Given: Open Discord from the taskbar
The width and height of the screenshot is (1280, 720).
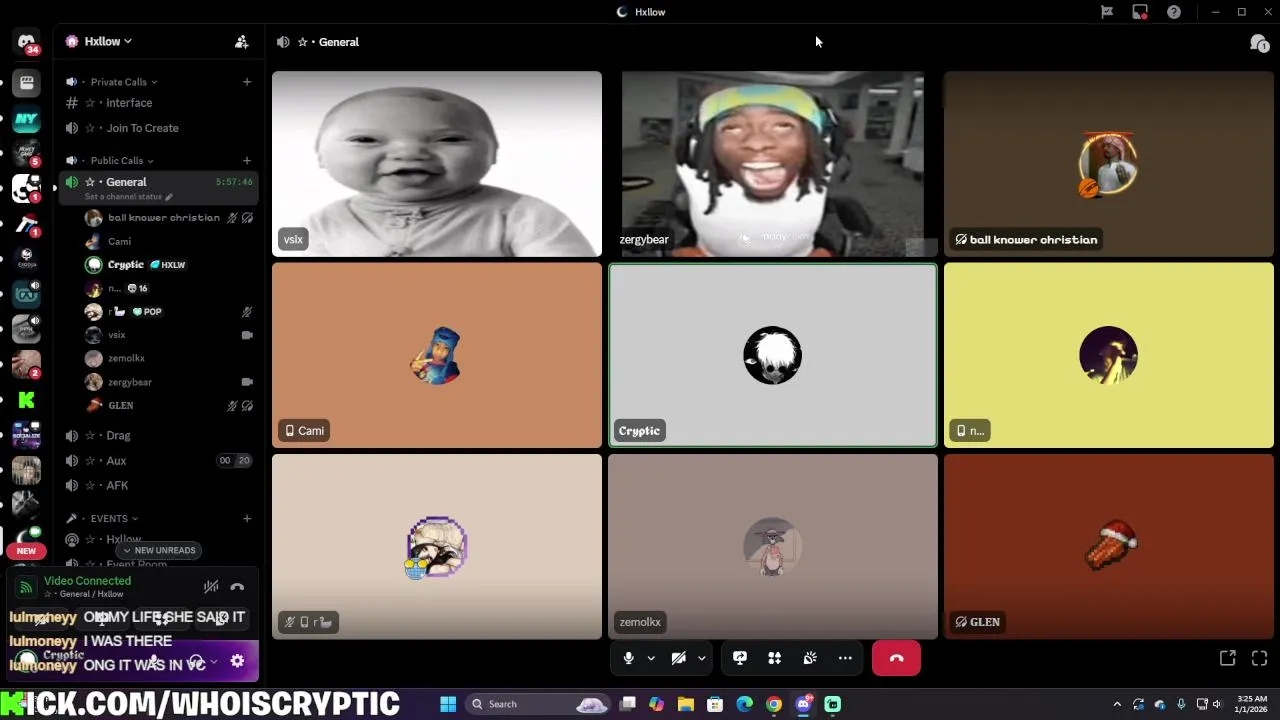Looking at the screenshot, I should click(803, 704).
